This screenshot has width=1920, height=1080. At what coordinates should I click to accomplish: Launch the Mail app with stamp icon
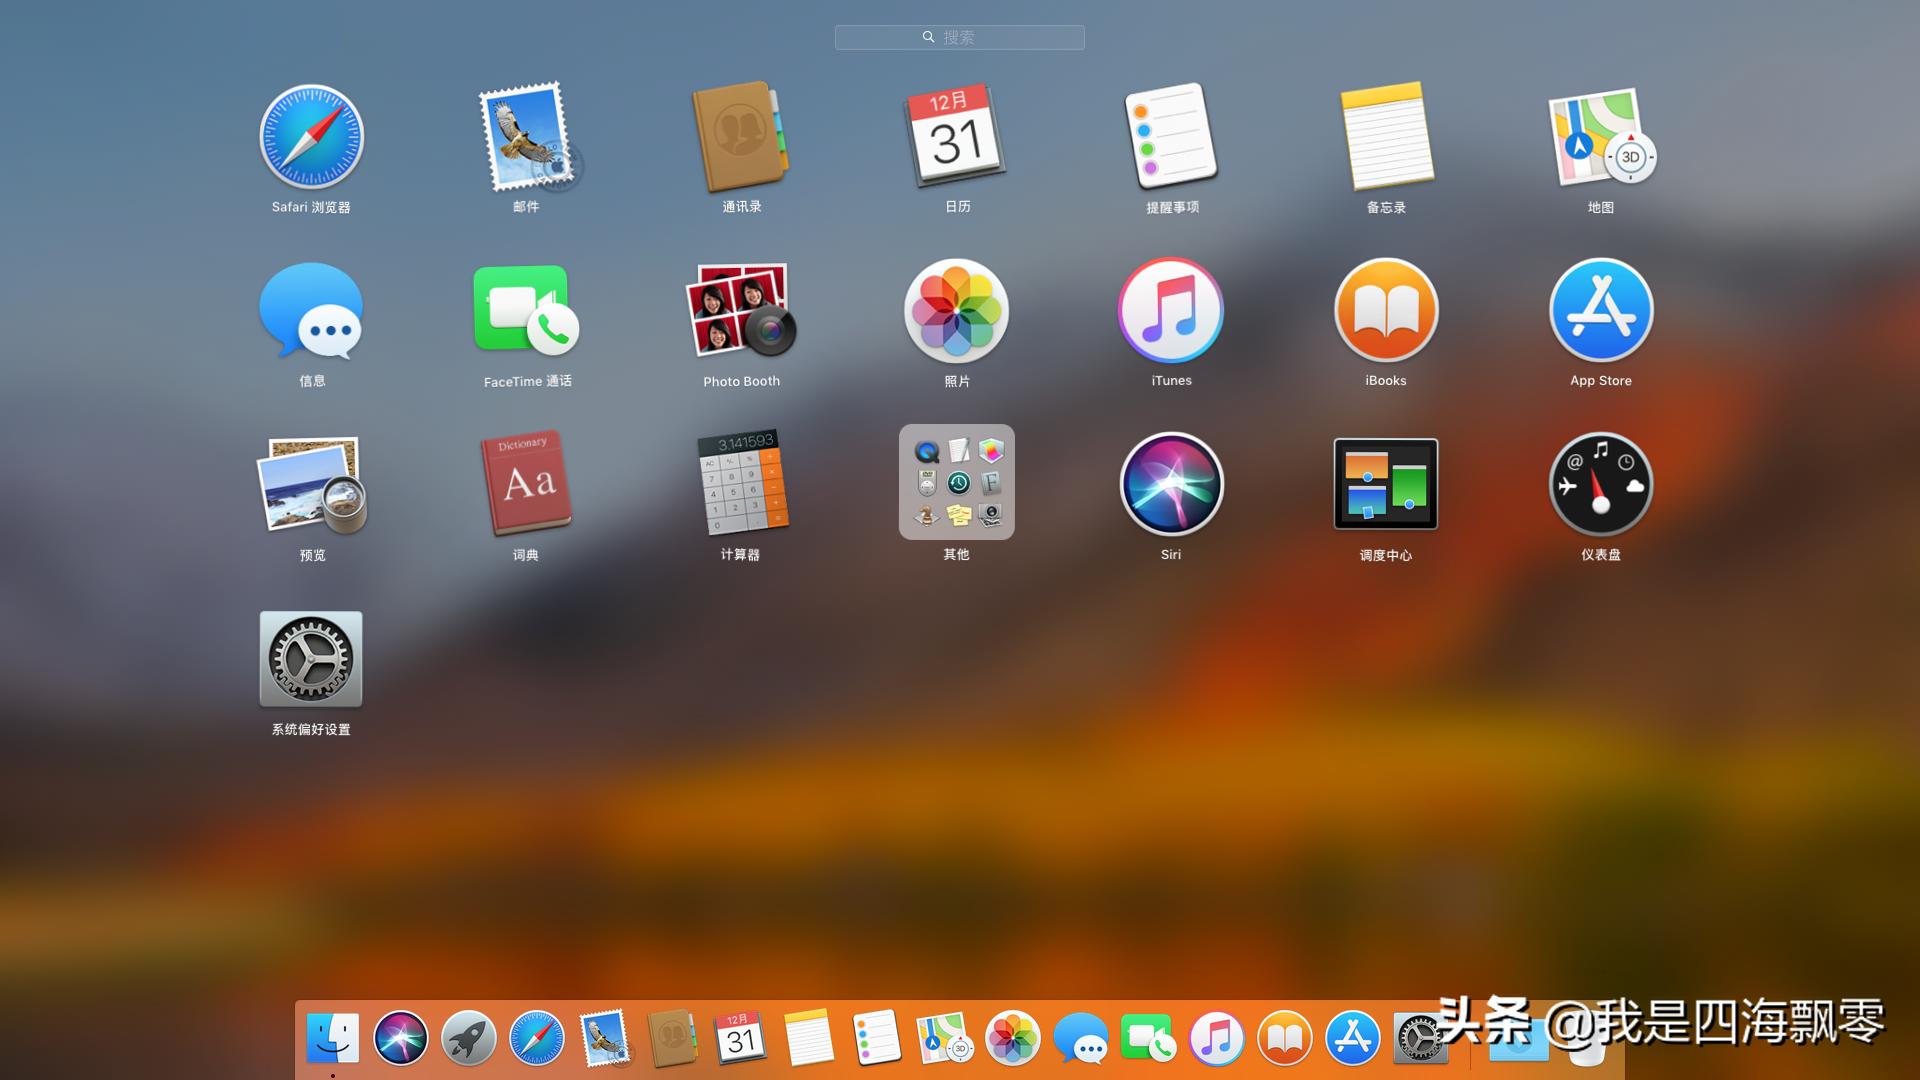(x=526, y=137)
